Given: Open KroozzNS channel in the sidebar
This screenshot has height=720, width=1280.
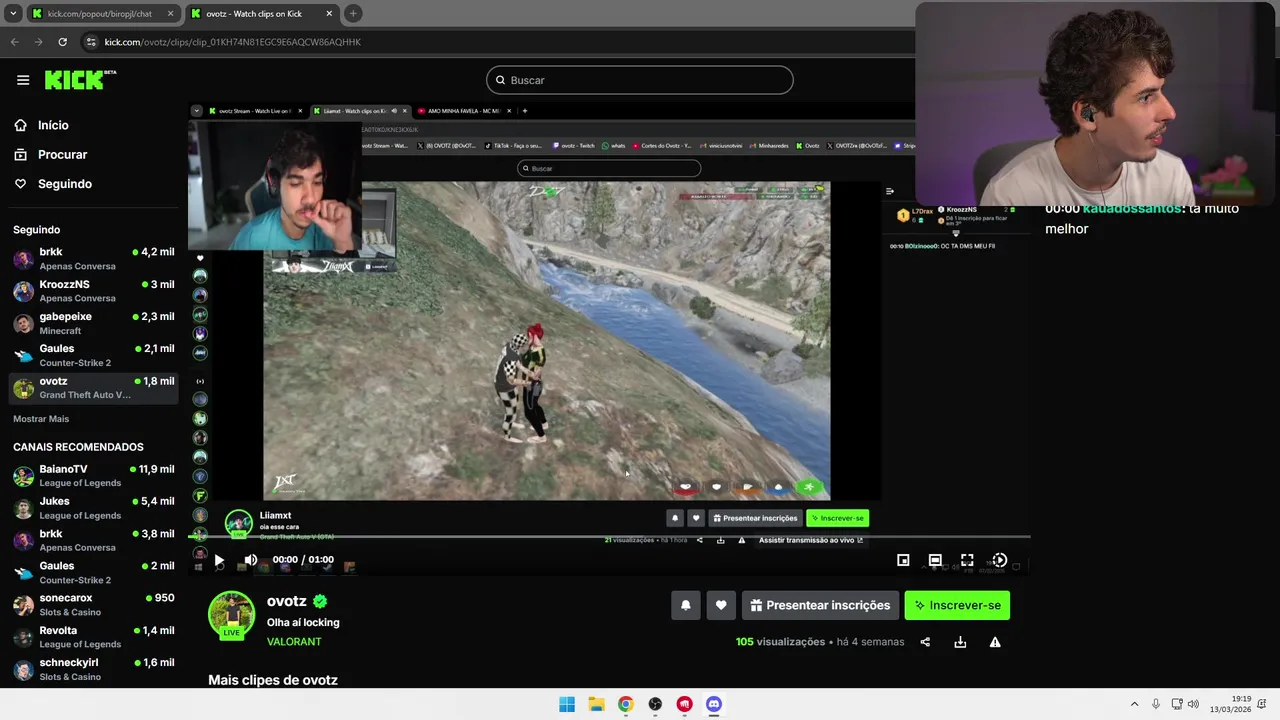Looking at the screenshot, I should 93,291.
